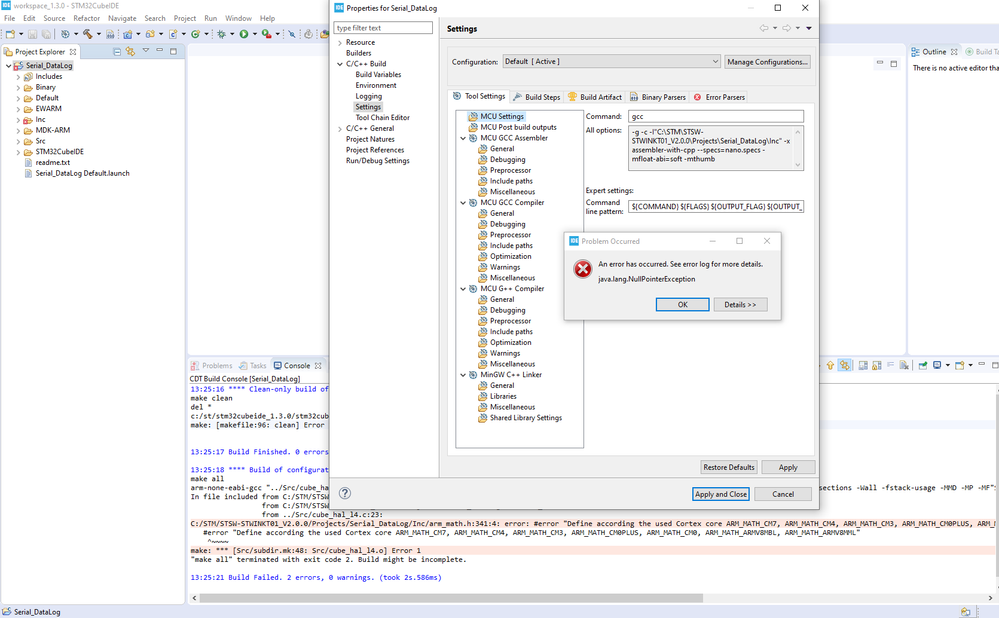Click the console scroll-up arrow icon
The width and height of the screenshot is (999, 618).
830,366
